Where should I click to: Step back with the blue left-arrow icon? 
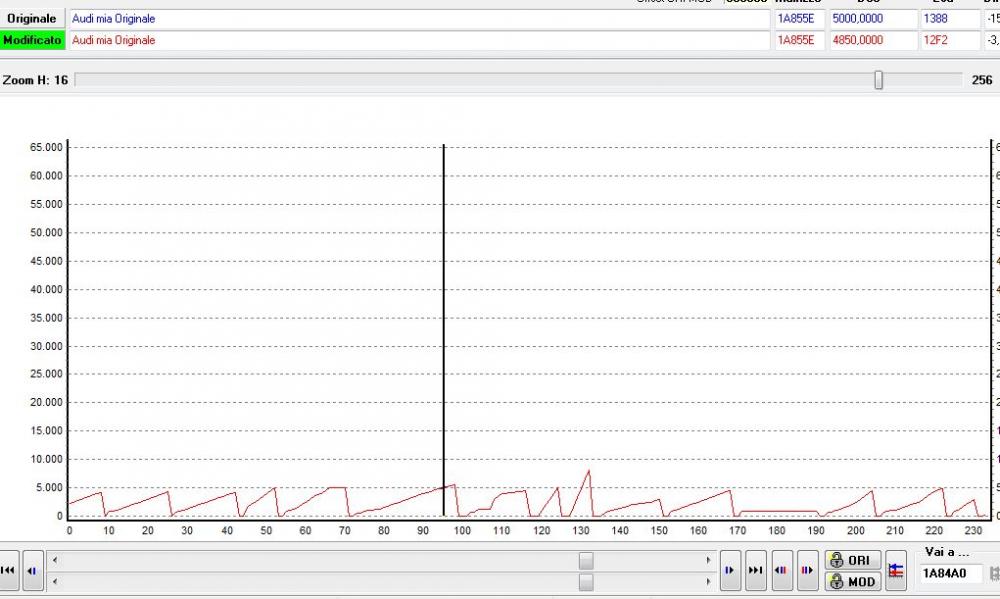(32, 570)
